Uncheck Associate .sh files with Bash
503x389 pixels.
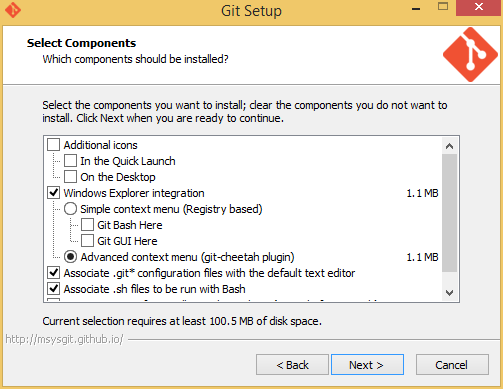tap(53, 289)
